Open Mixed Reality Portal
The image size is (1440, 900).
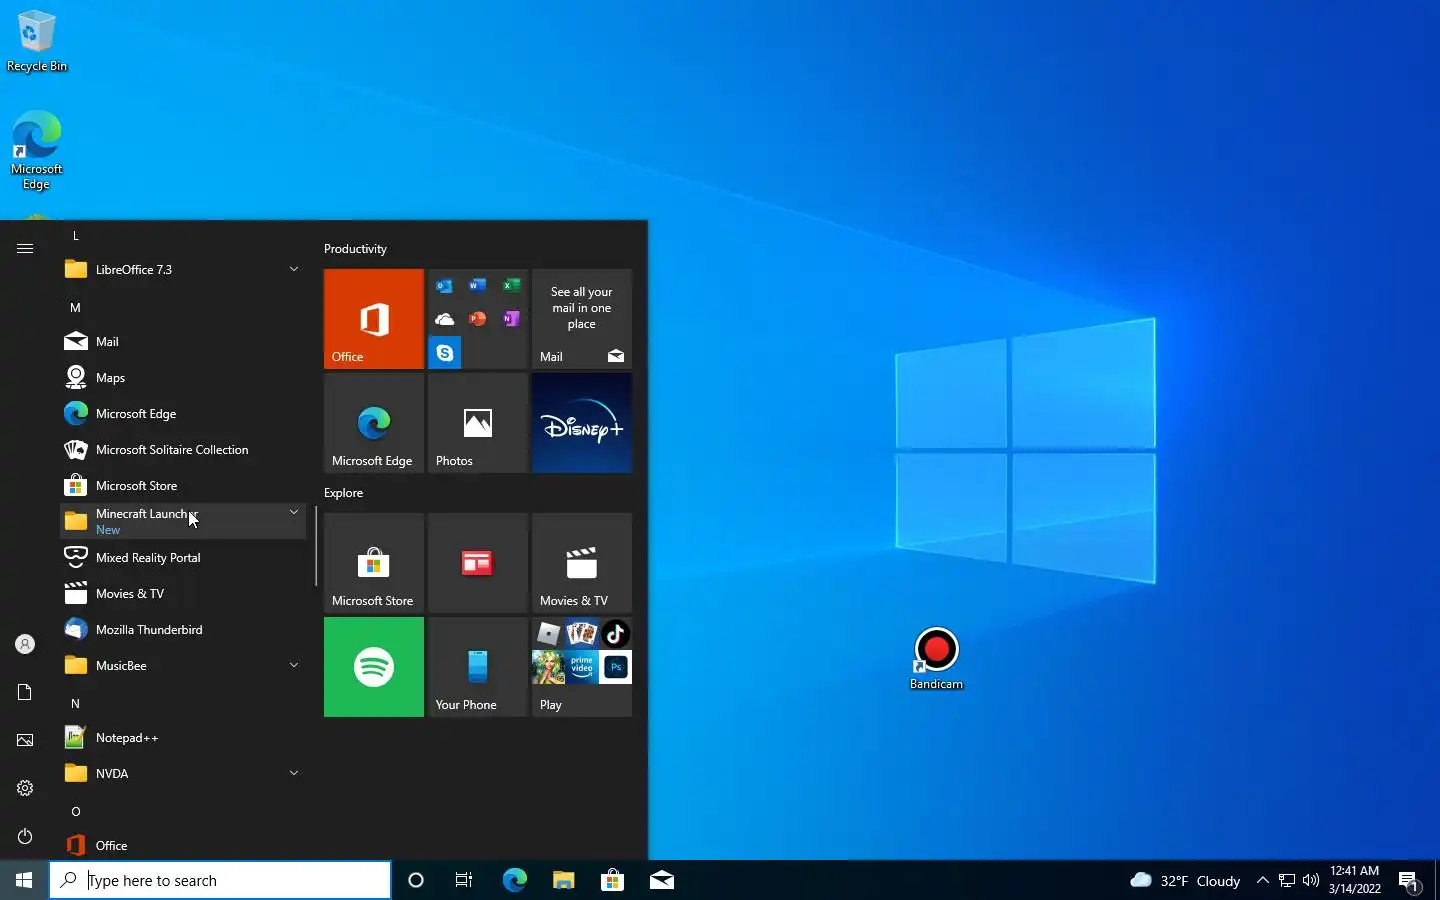pos(183,558)
